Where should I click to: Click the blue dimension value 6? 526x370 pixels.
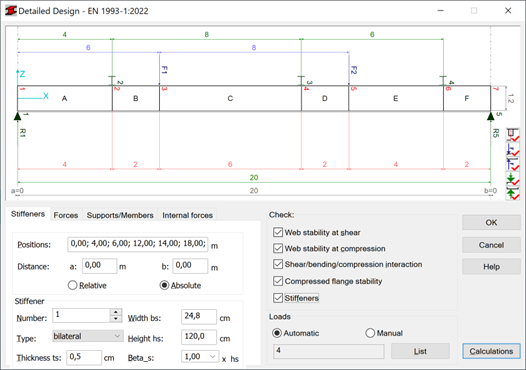(88, 48)
